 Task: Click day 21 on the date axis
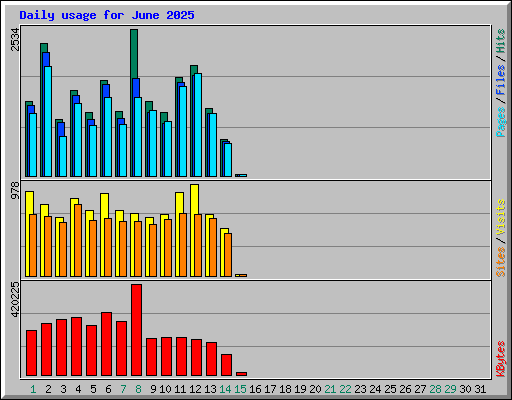(330, 389)
